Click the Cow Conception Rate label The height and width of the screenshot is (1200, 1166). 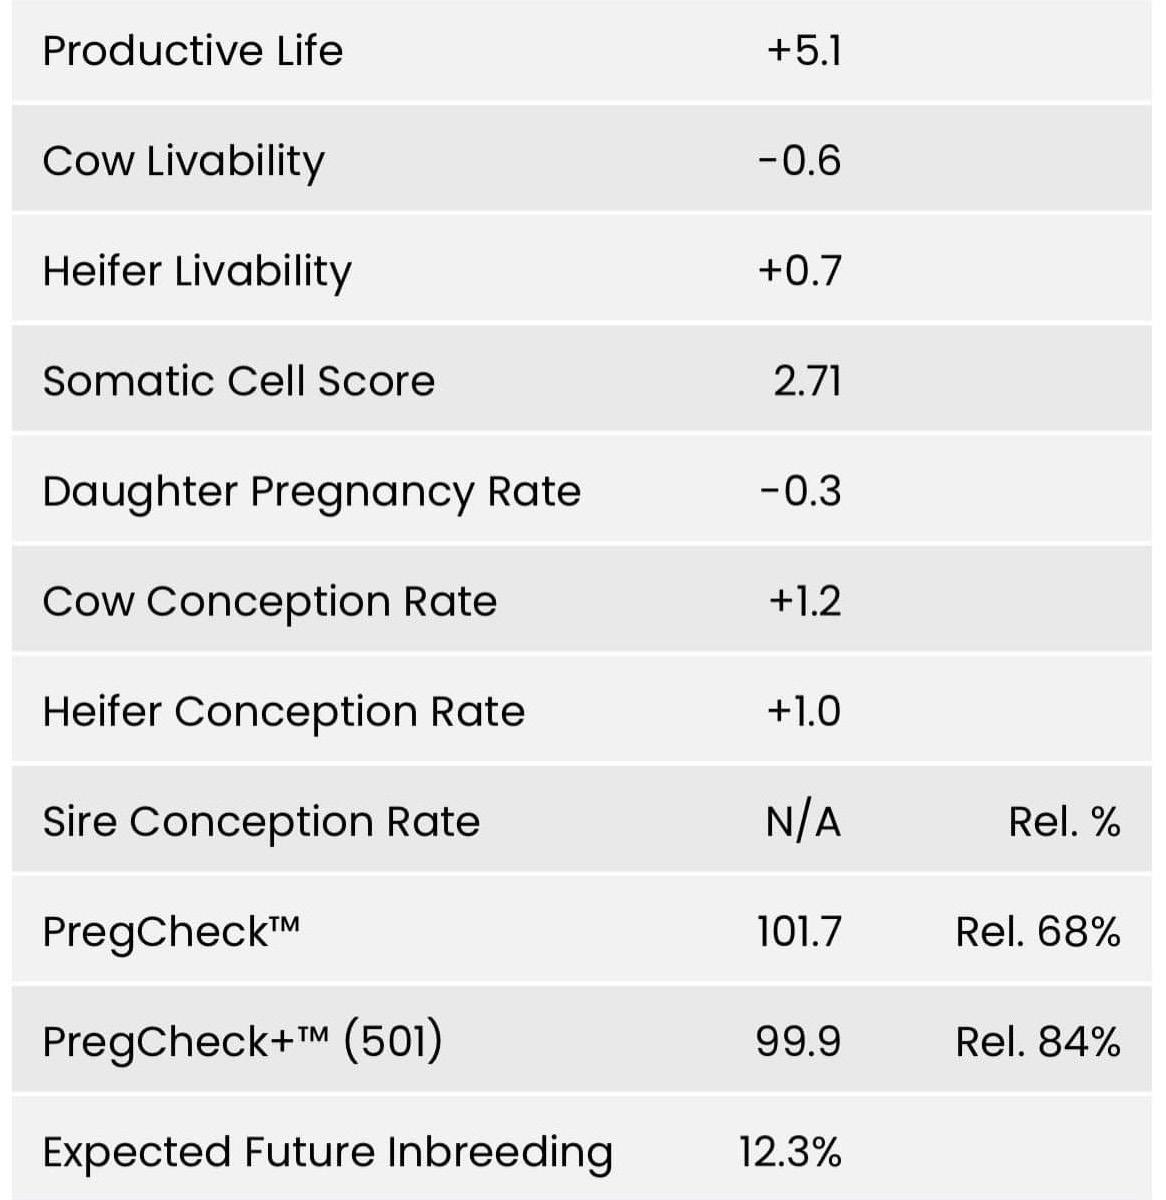tap(269, 601)
